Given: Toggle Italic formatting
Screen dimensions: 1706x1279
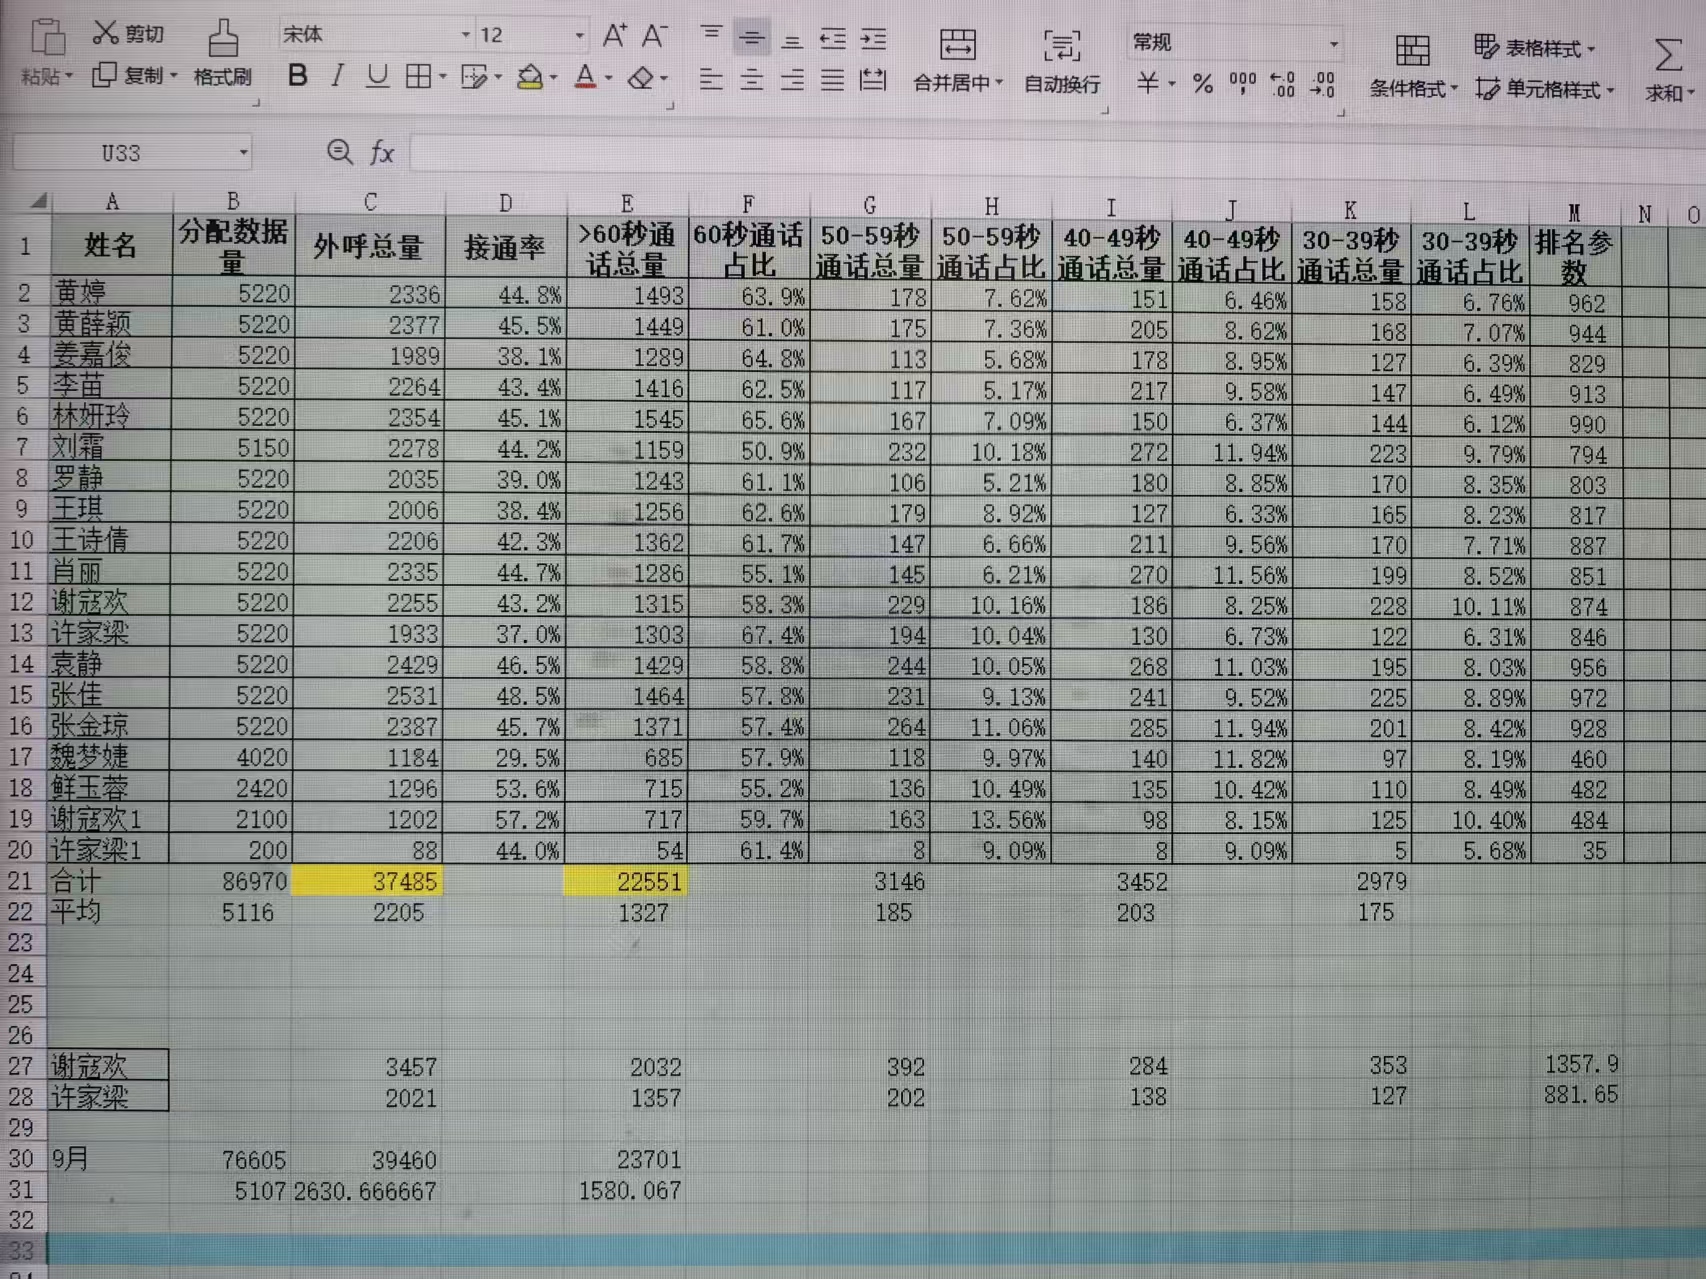Looking at the screenshot, I should pyautogui.click(x=337, y=76).
